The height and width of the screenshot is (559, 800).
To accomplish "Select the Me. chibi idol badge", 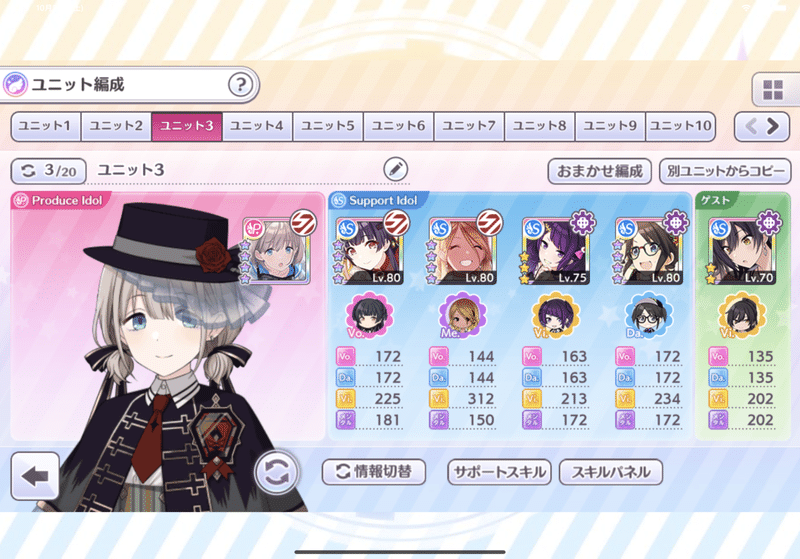I will click(463, 315).
